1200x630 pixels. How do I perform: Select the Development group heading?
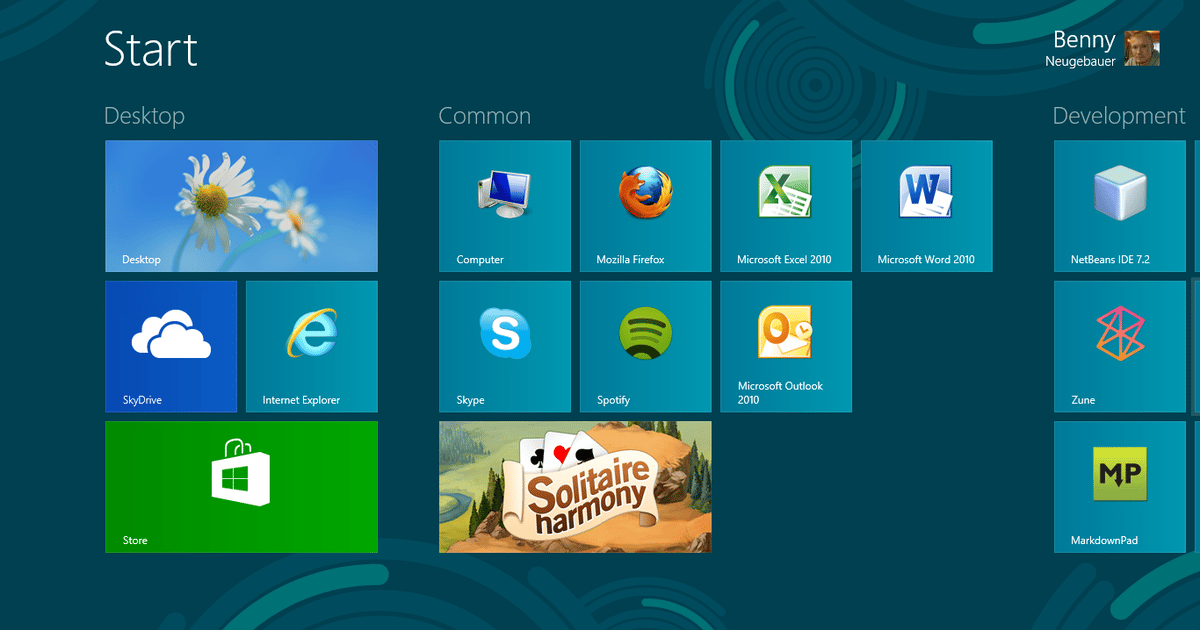(1119, 117)
